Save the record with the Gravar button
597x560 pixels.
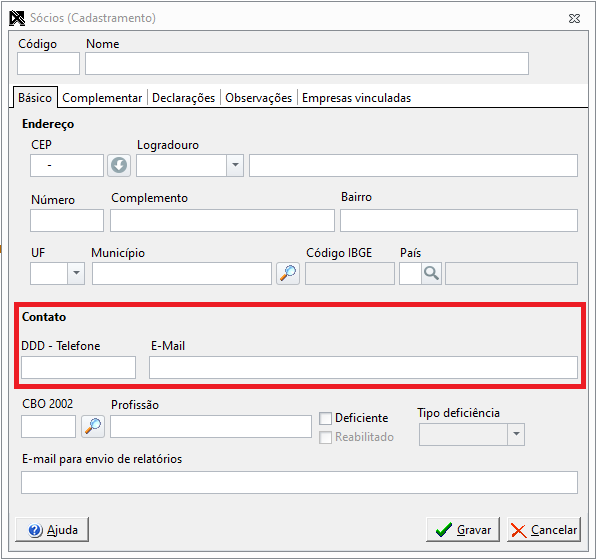[463, 529]
